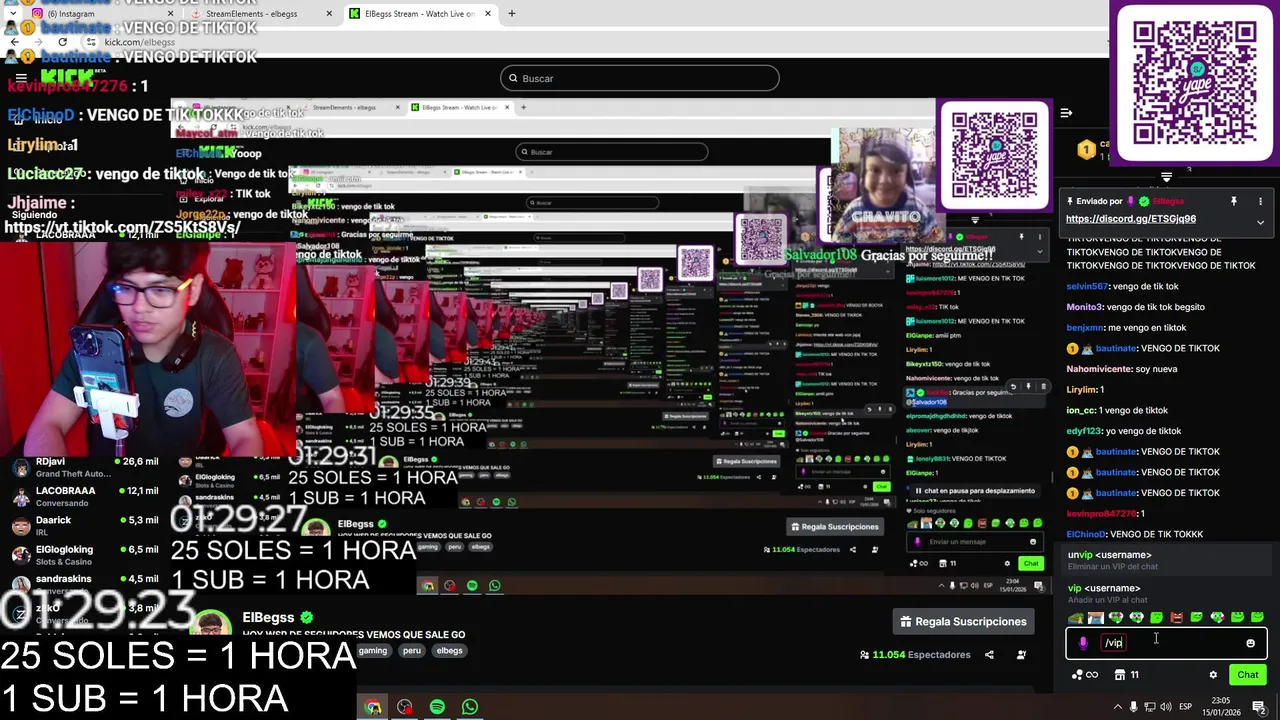The width and height of the screenshot is (1280, 720).
Task: Open WhatsApp from the taskbar
Action: pos(470,707)
